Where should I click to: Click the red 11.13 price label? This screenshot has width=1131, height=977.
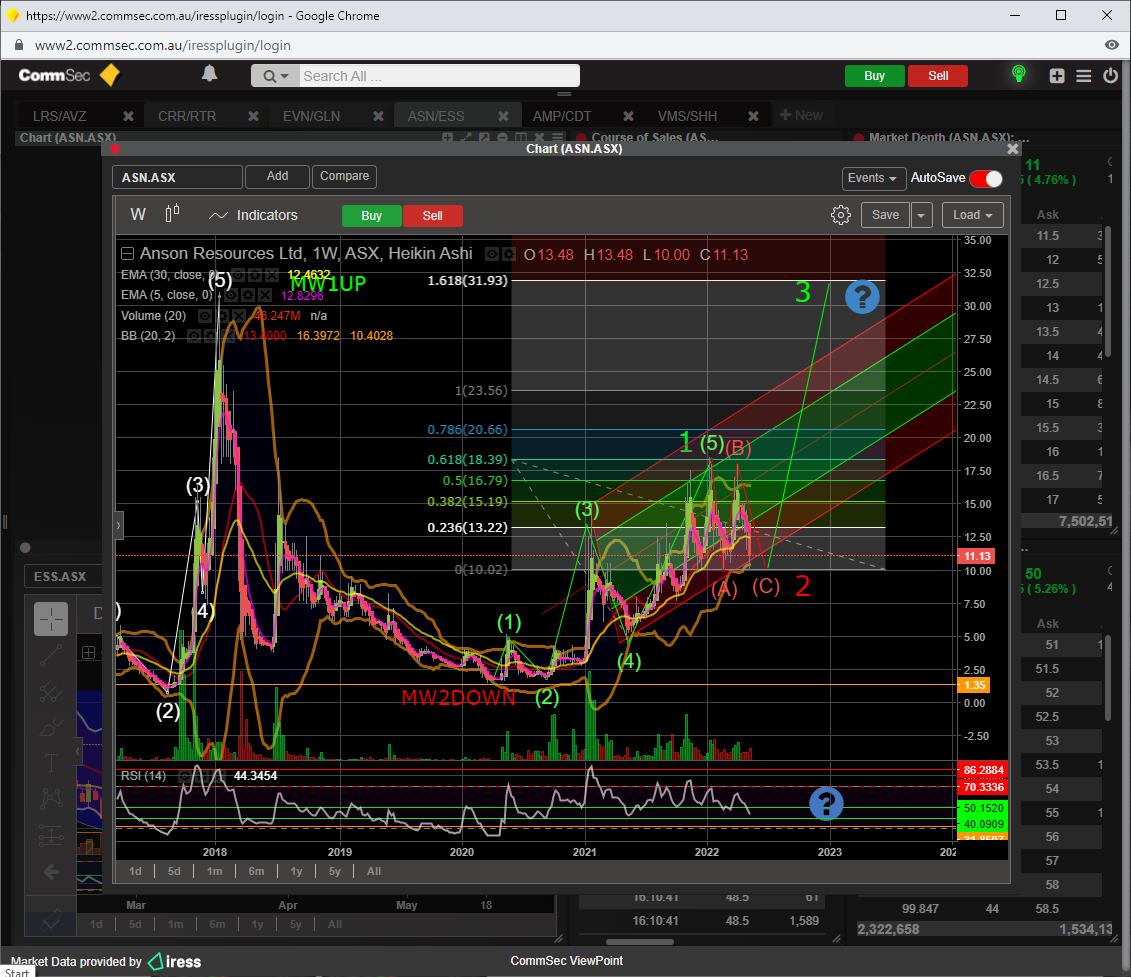click(975, 556)
